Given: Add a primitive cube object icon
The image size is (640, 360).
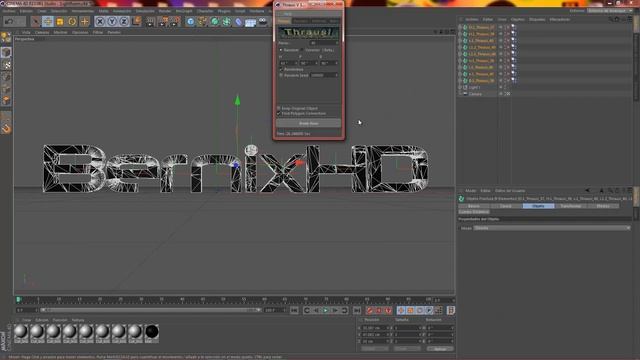Looking at the screenshot, I should (x=191, y=21).
